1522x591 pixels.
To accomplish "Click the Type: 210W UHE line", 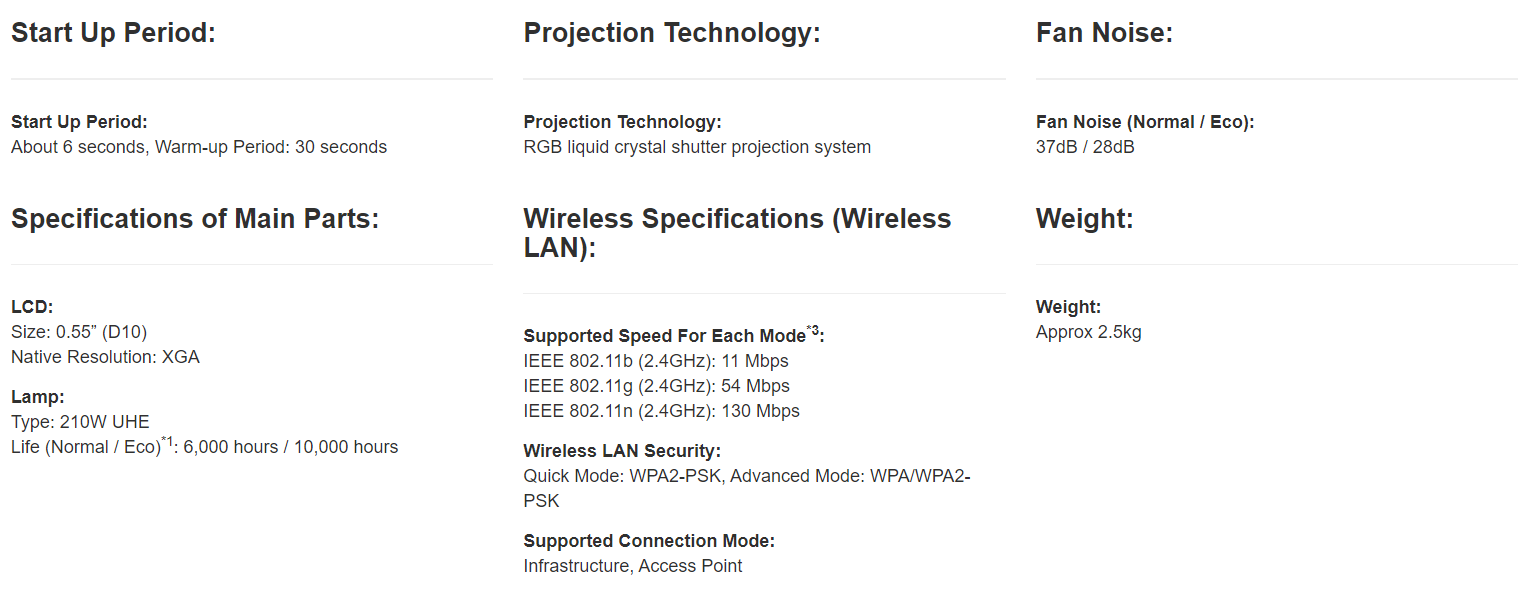I will [x=80, y=422].
